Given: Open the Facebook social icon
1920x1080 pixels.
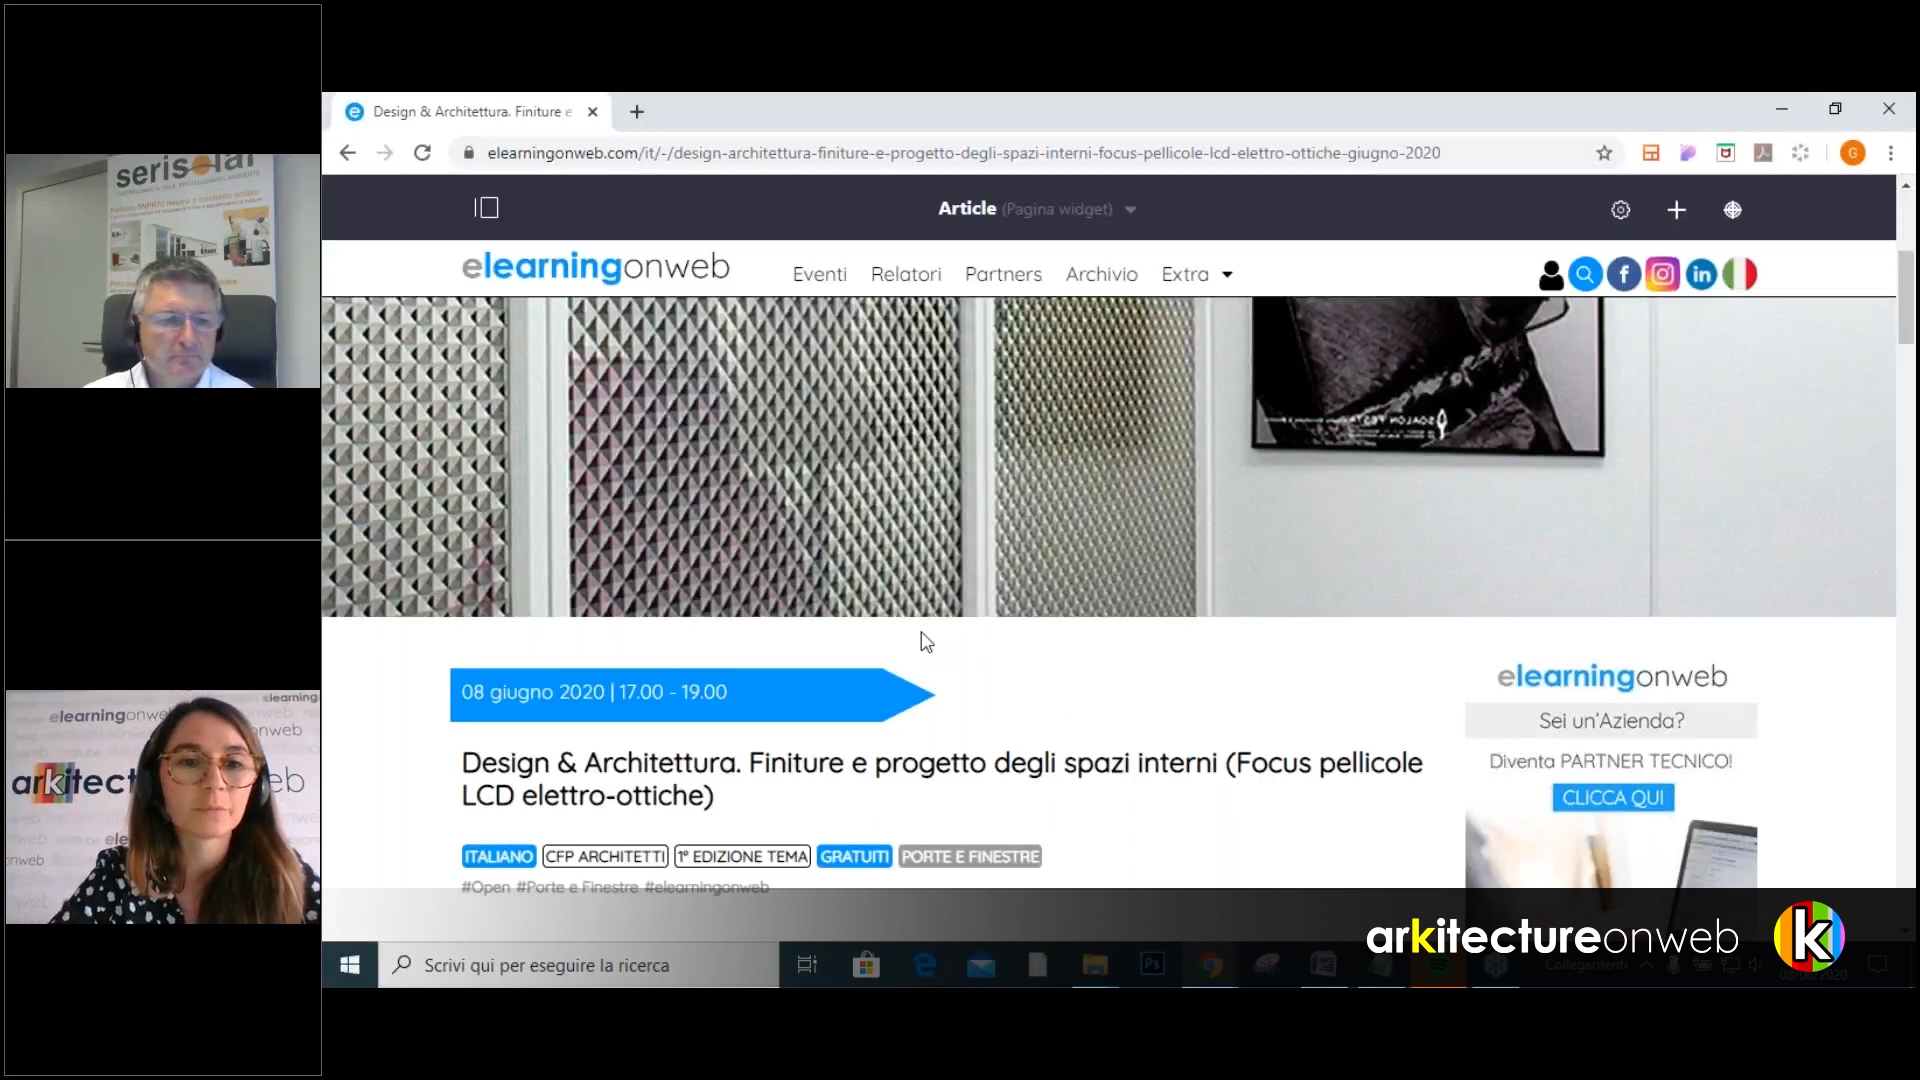Looking at the screenshot, I should [x=1624, y=274].
